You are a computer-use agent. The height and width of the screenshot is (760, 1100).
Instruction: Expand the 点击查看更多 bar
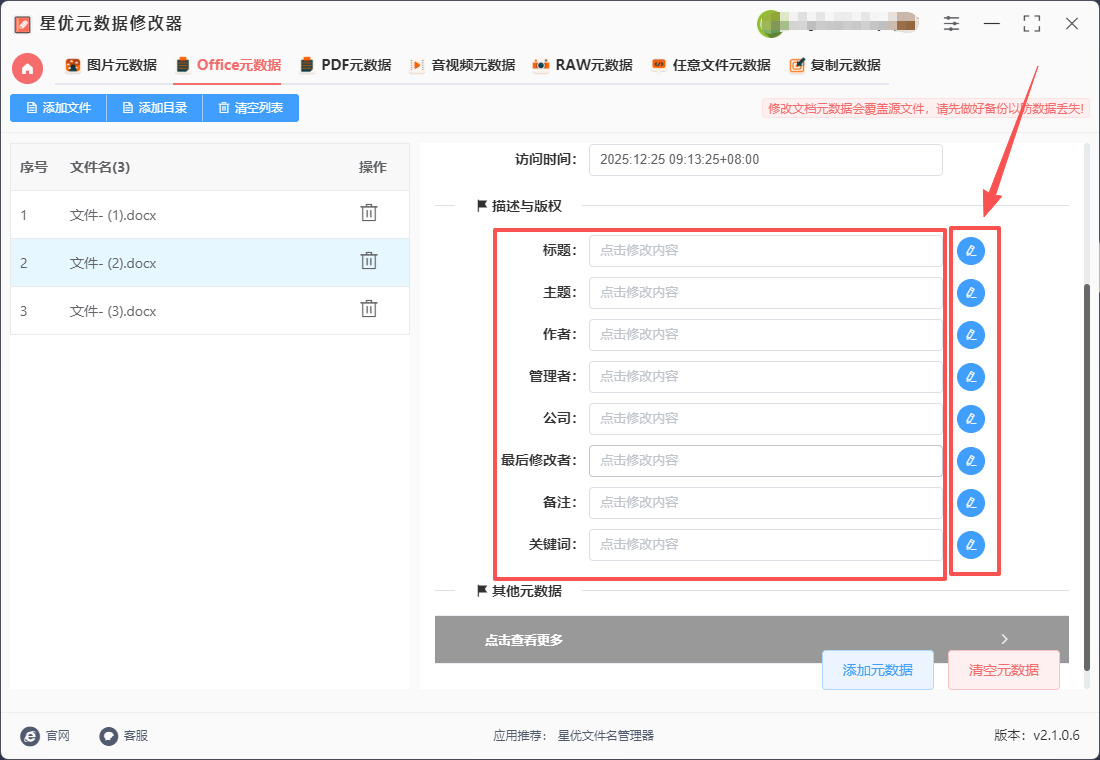(x=751, y=639)
